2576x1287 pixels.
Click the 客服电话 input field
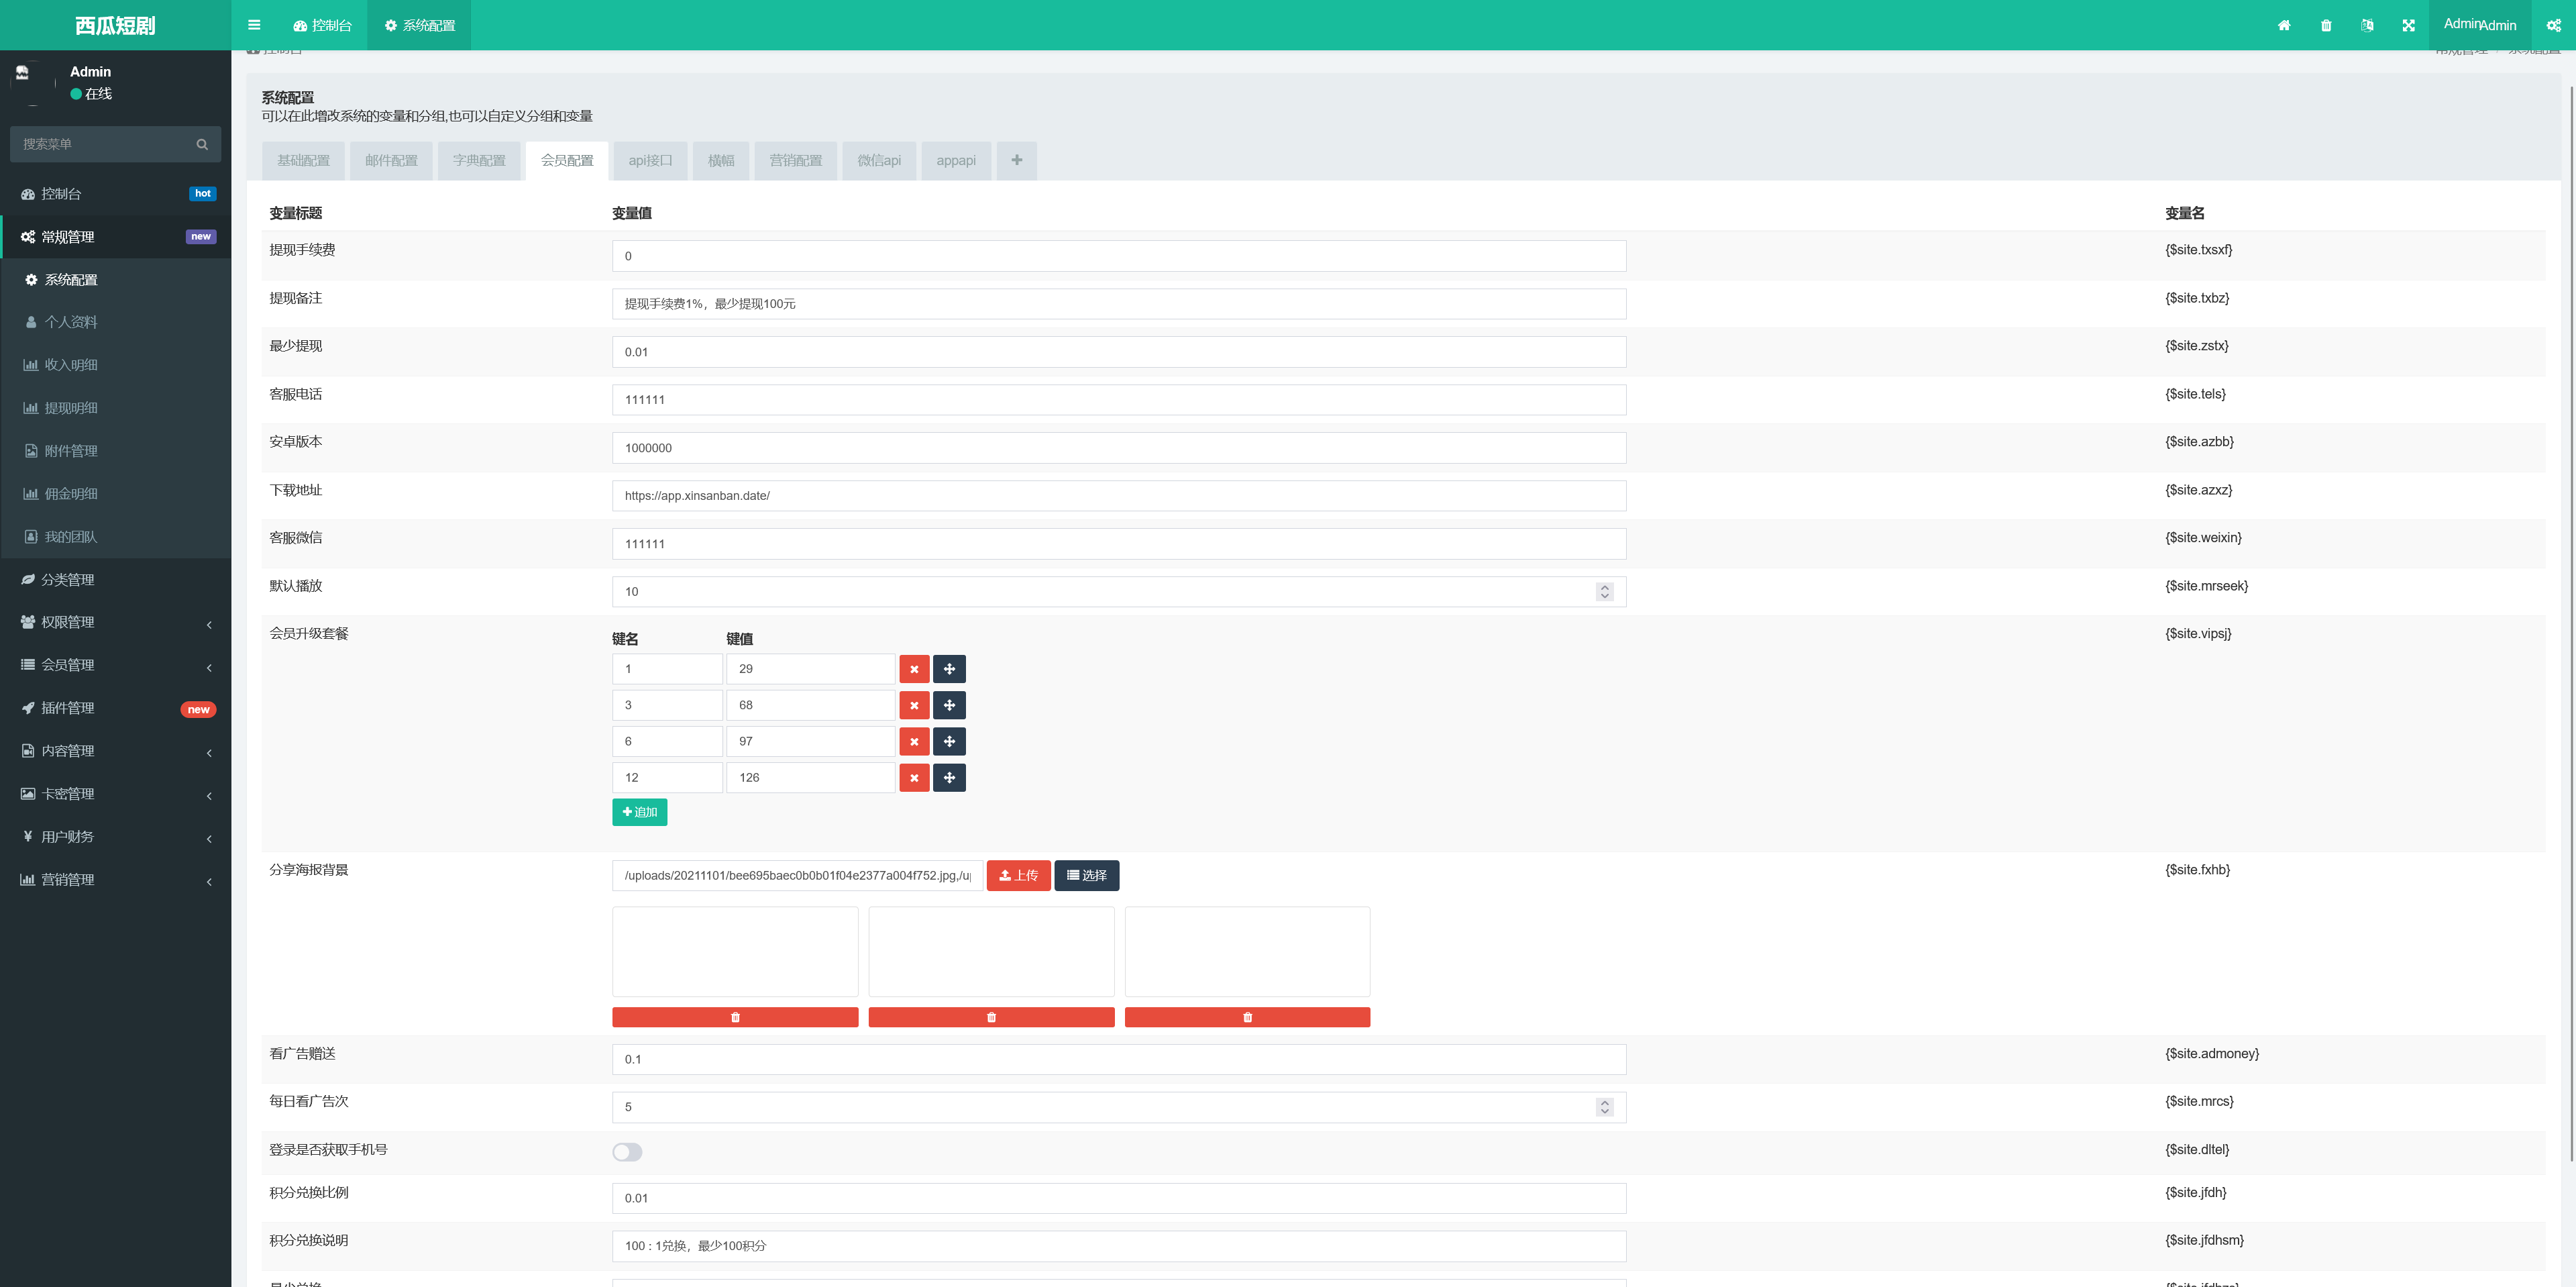tap(1118, 400)
